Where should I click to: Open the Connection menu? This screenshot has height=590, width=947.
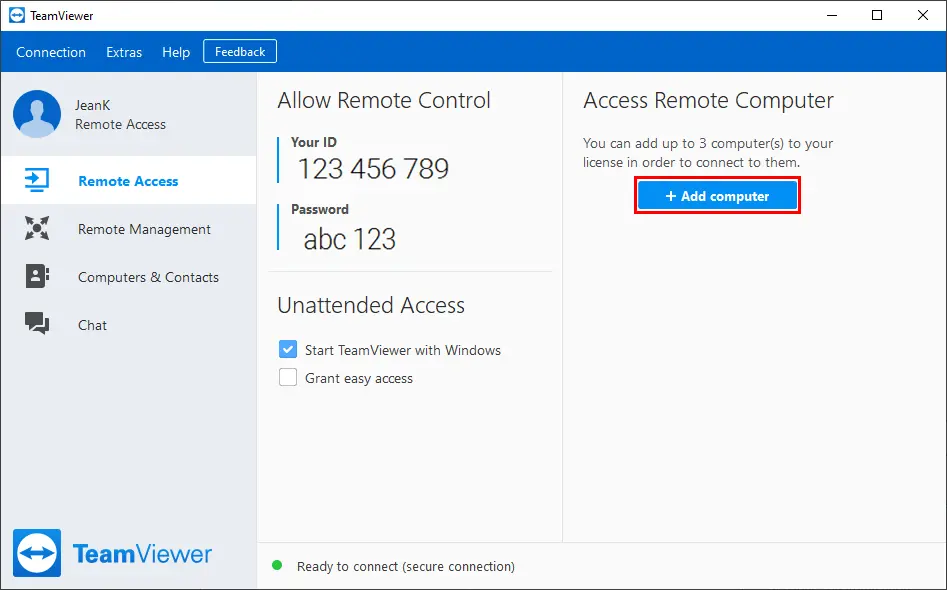51,52
